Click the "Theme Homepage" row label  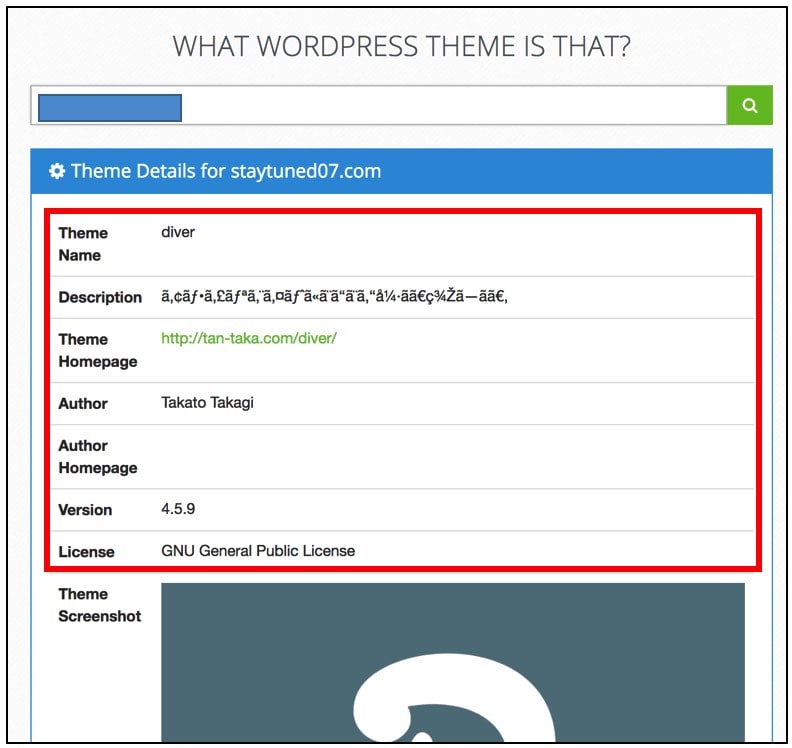(98, 350)
